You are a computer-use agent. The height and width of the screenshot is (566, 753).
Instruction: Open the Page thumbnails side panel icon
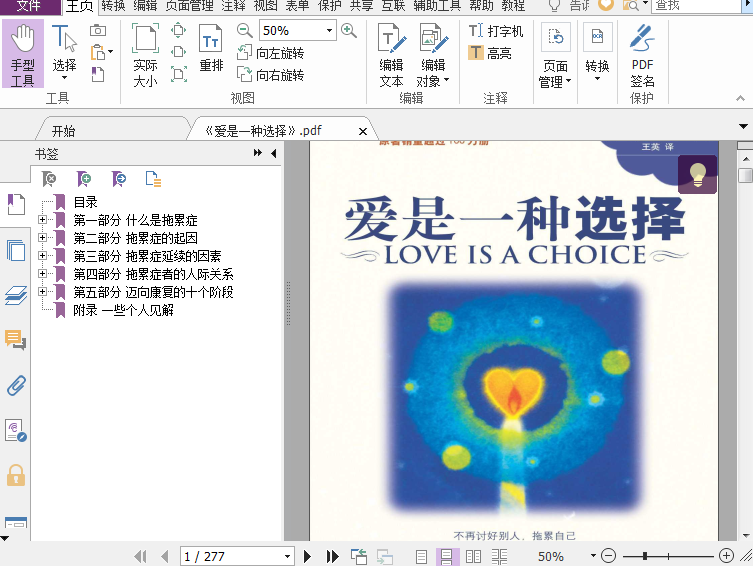coord(16,250)
